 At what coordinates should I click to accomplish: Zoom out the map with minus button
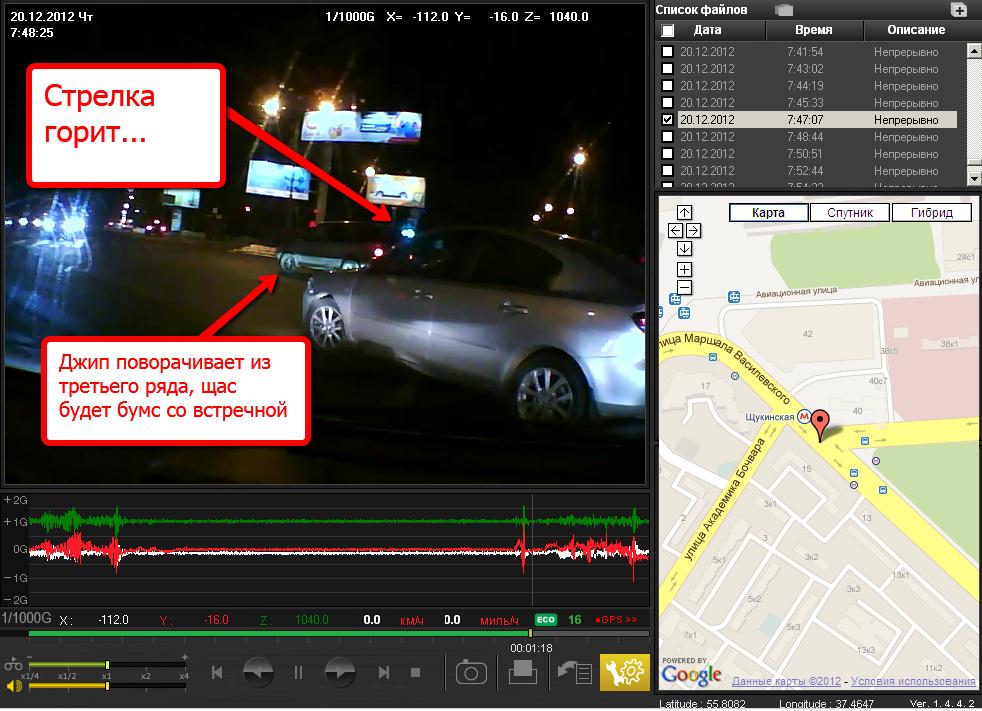[x=684, y=287]
